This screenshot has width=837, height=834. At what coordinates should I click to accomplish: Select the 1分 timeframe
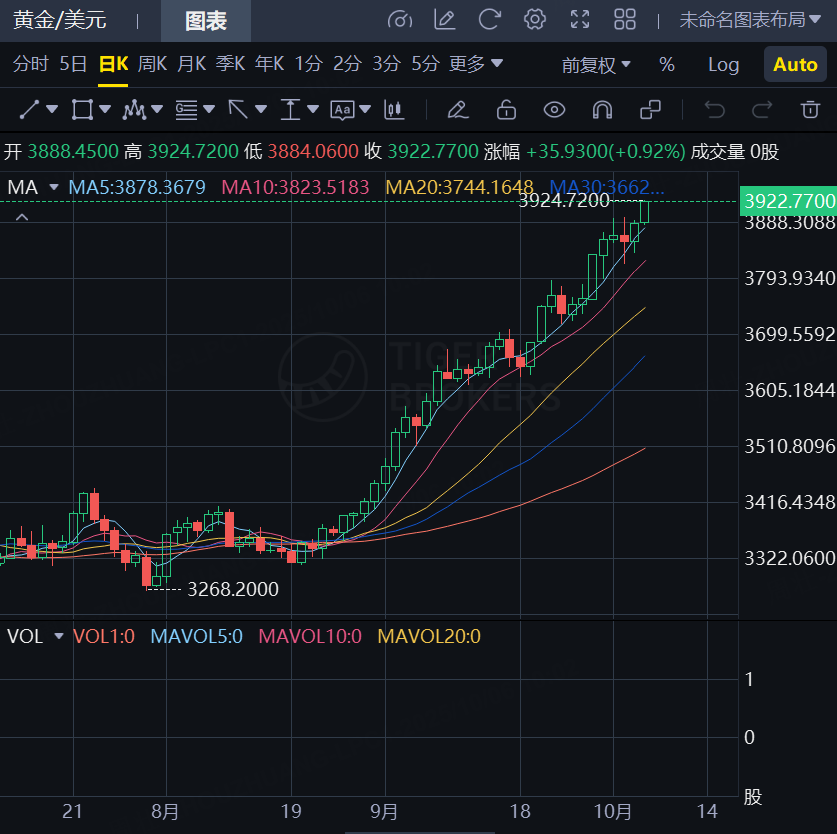tap(309, 64)
